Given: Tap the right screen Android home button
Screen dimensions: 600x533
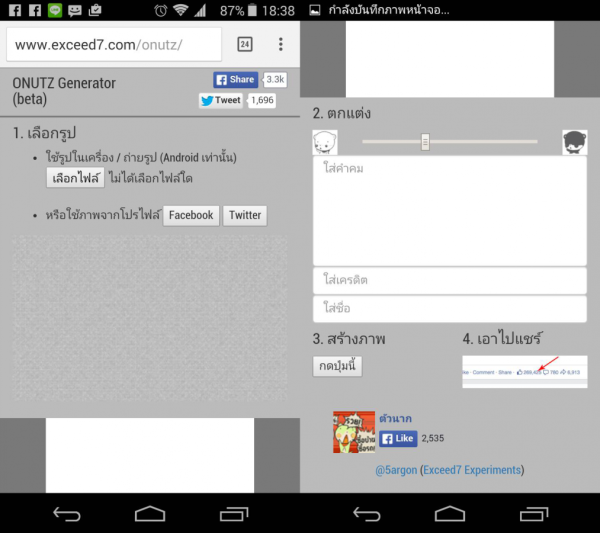Looking at the screenshot, I should (450, 514).
